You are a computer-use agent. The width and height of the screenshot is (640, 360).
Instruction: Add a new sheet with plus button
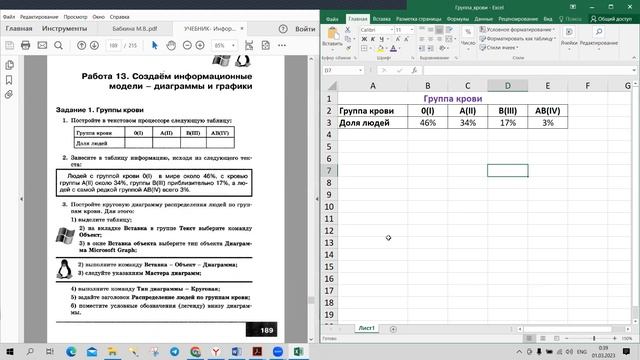(393, 329)
